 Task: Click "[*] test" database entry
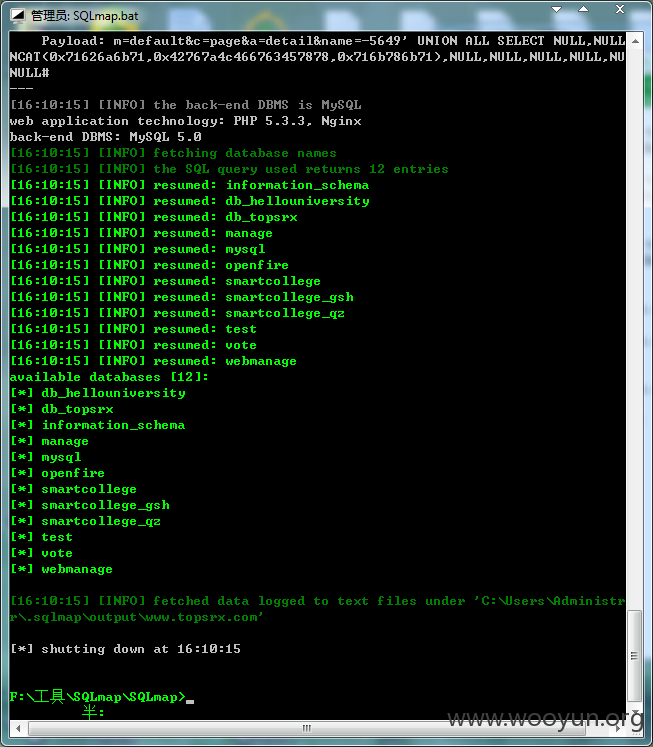41,537
